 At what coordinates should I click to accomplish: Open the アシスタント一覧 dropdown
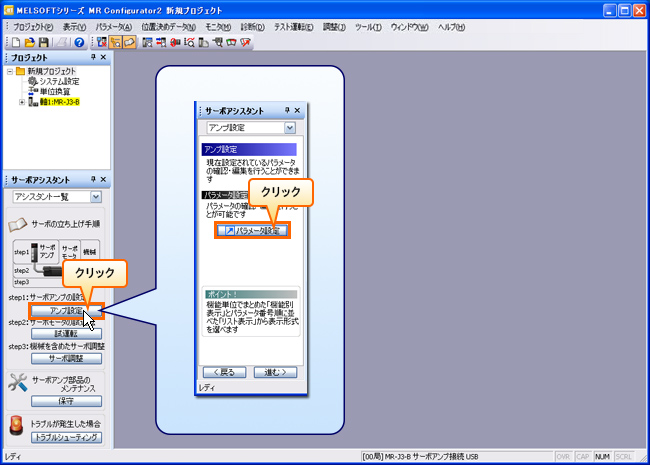pos(97,197)
